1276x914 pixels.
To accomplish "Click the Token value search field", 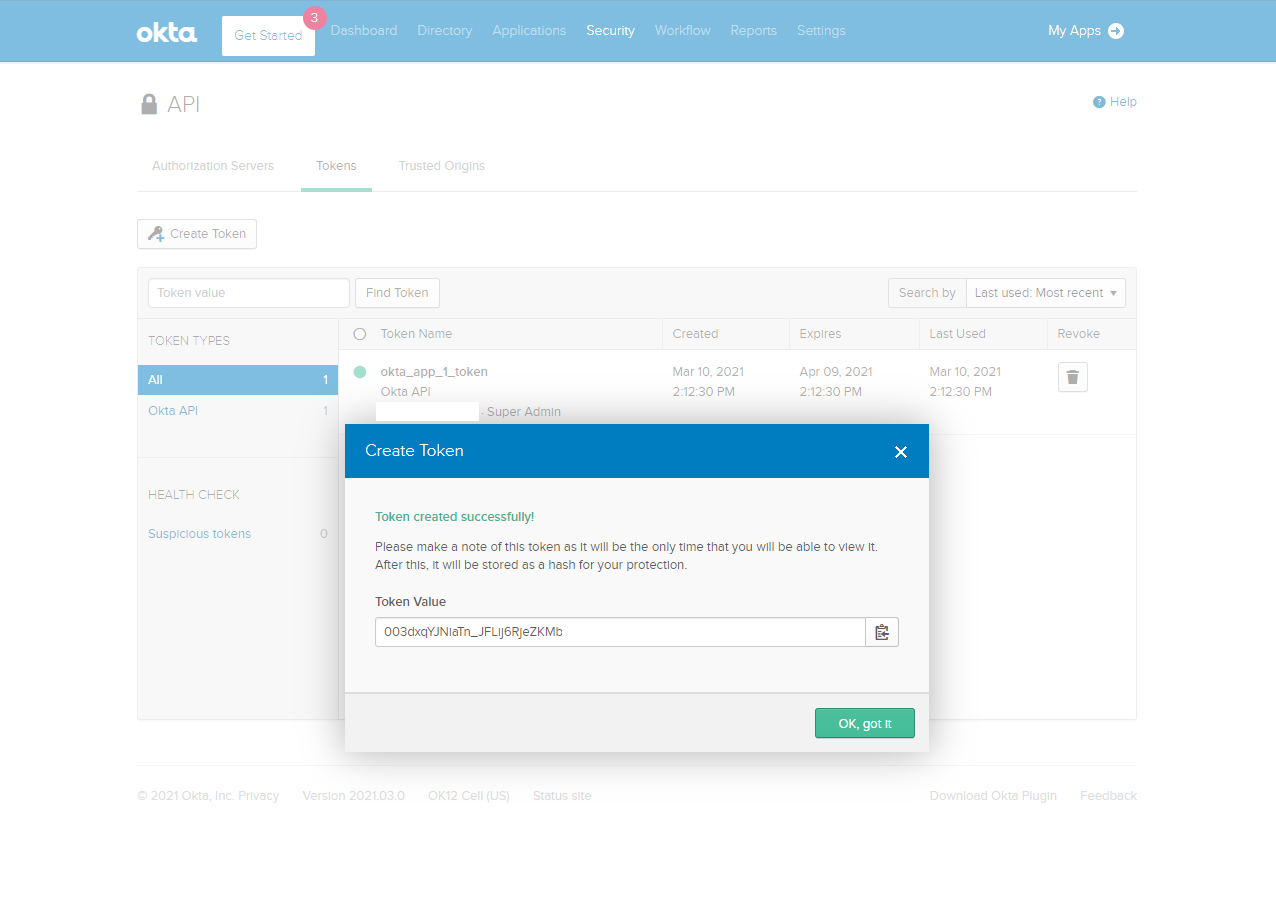I will (249, 293).
